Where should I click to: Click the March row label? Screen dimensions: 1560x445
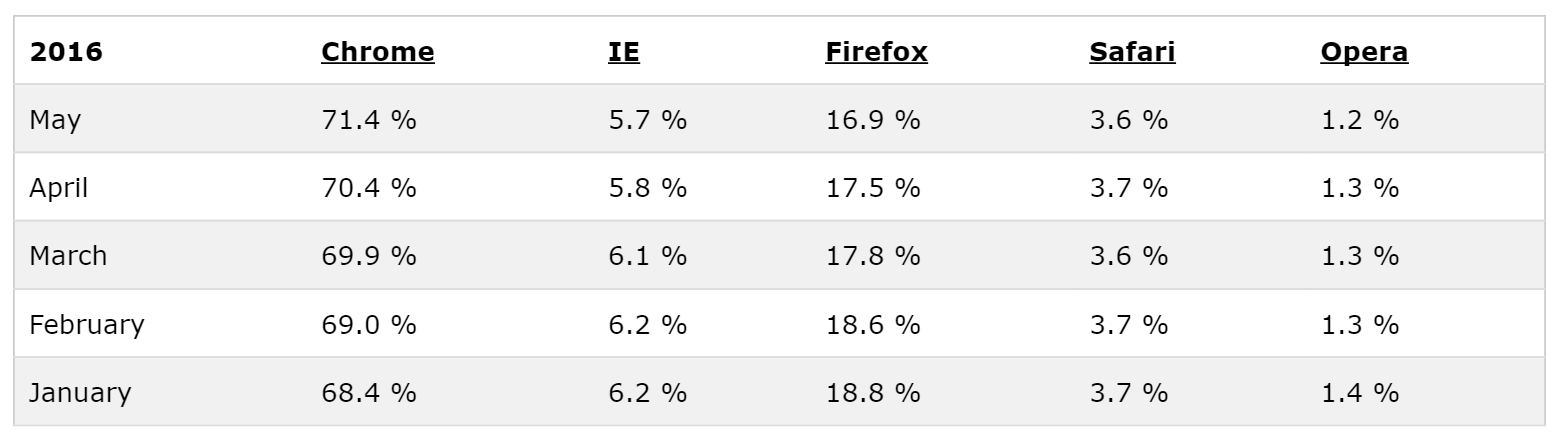click(x=68, y=256)
